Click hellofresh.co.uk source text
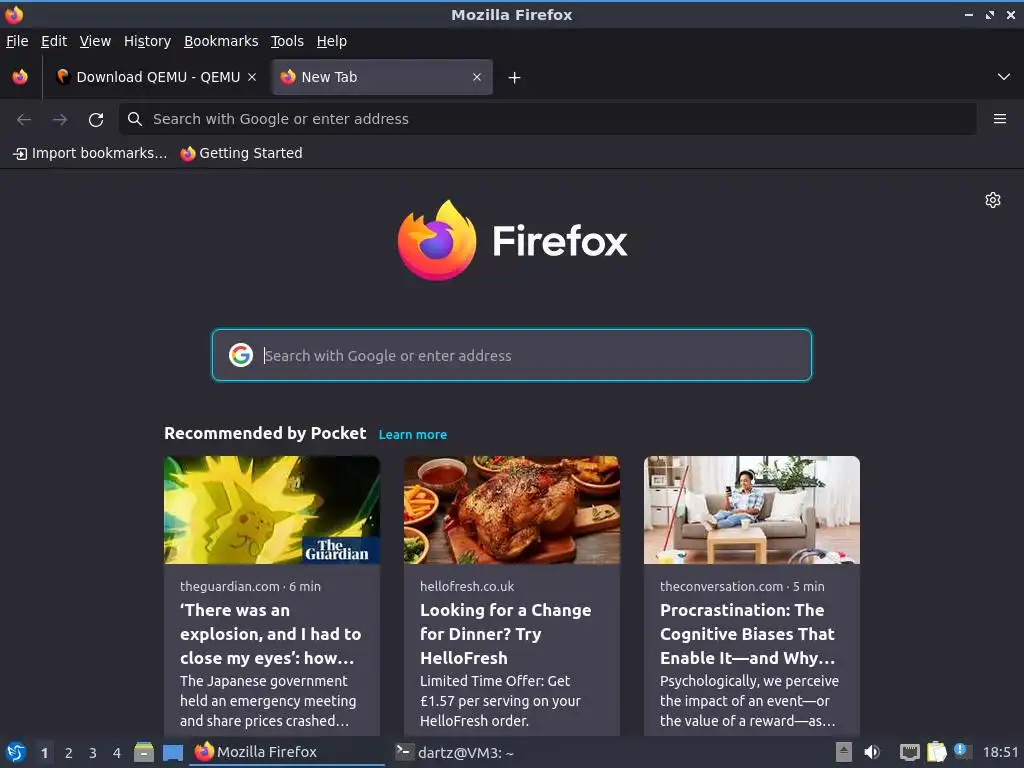Viewport: 1024px width, 768px height. (467, 586)
